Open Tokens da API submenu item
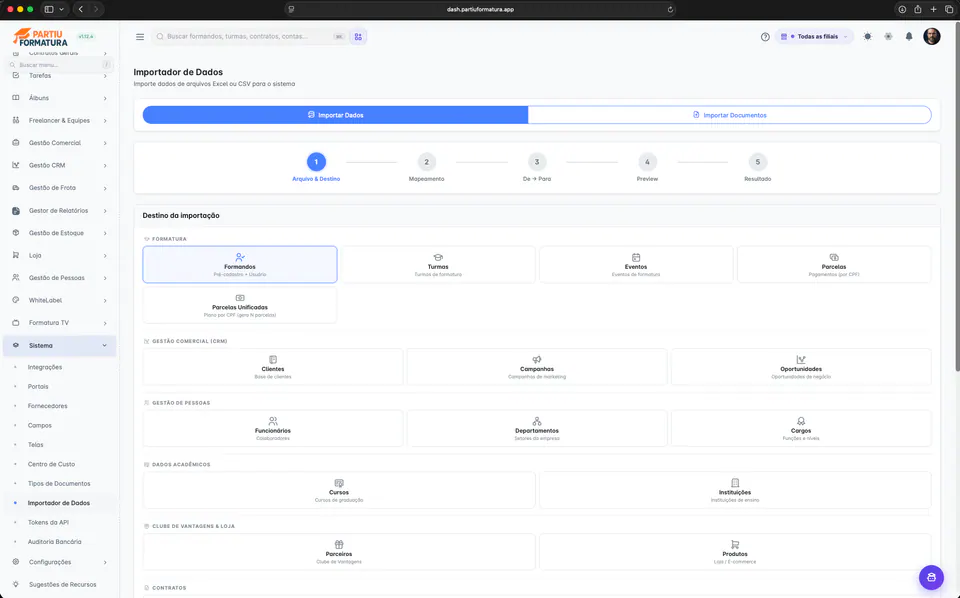Viewport: 960px width, 598px height. pos(48,523)
